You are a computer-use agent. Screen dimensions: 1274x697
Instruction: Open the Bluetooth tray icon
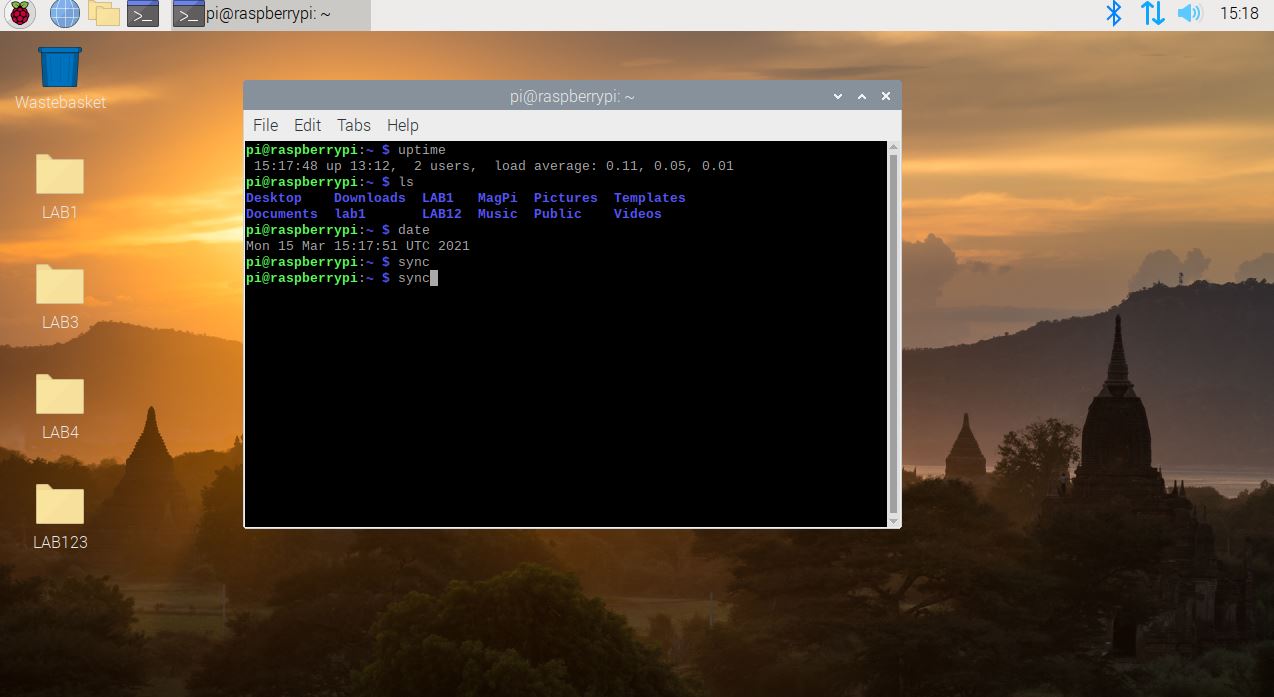pyautogui.click(x=1113, y=13)
